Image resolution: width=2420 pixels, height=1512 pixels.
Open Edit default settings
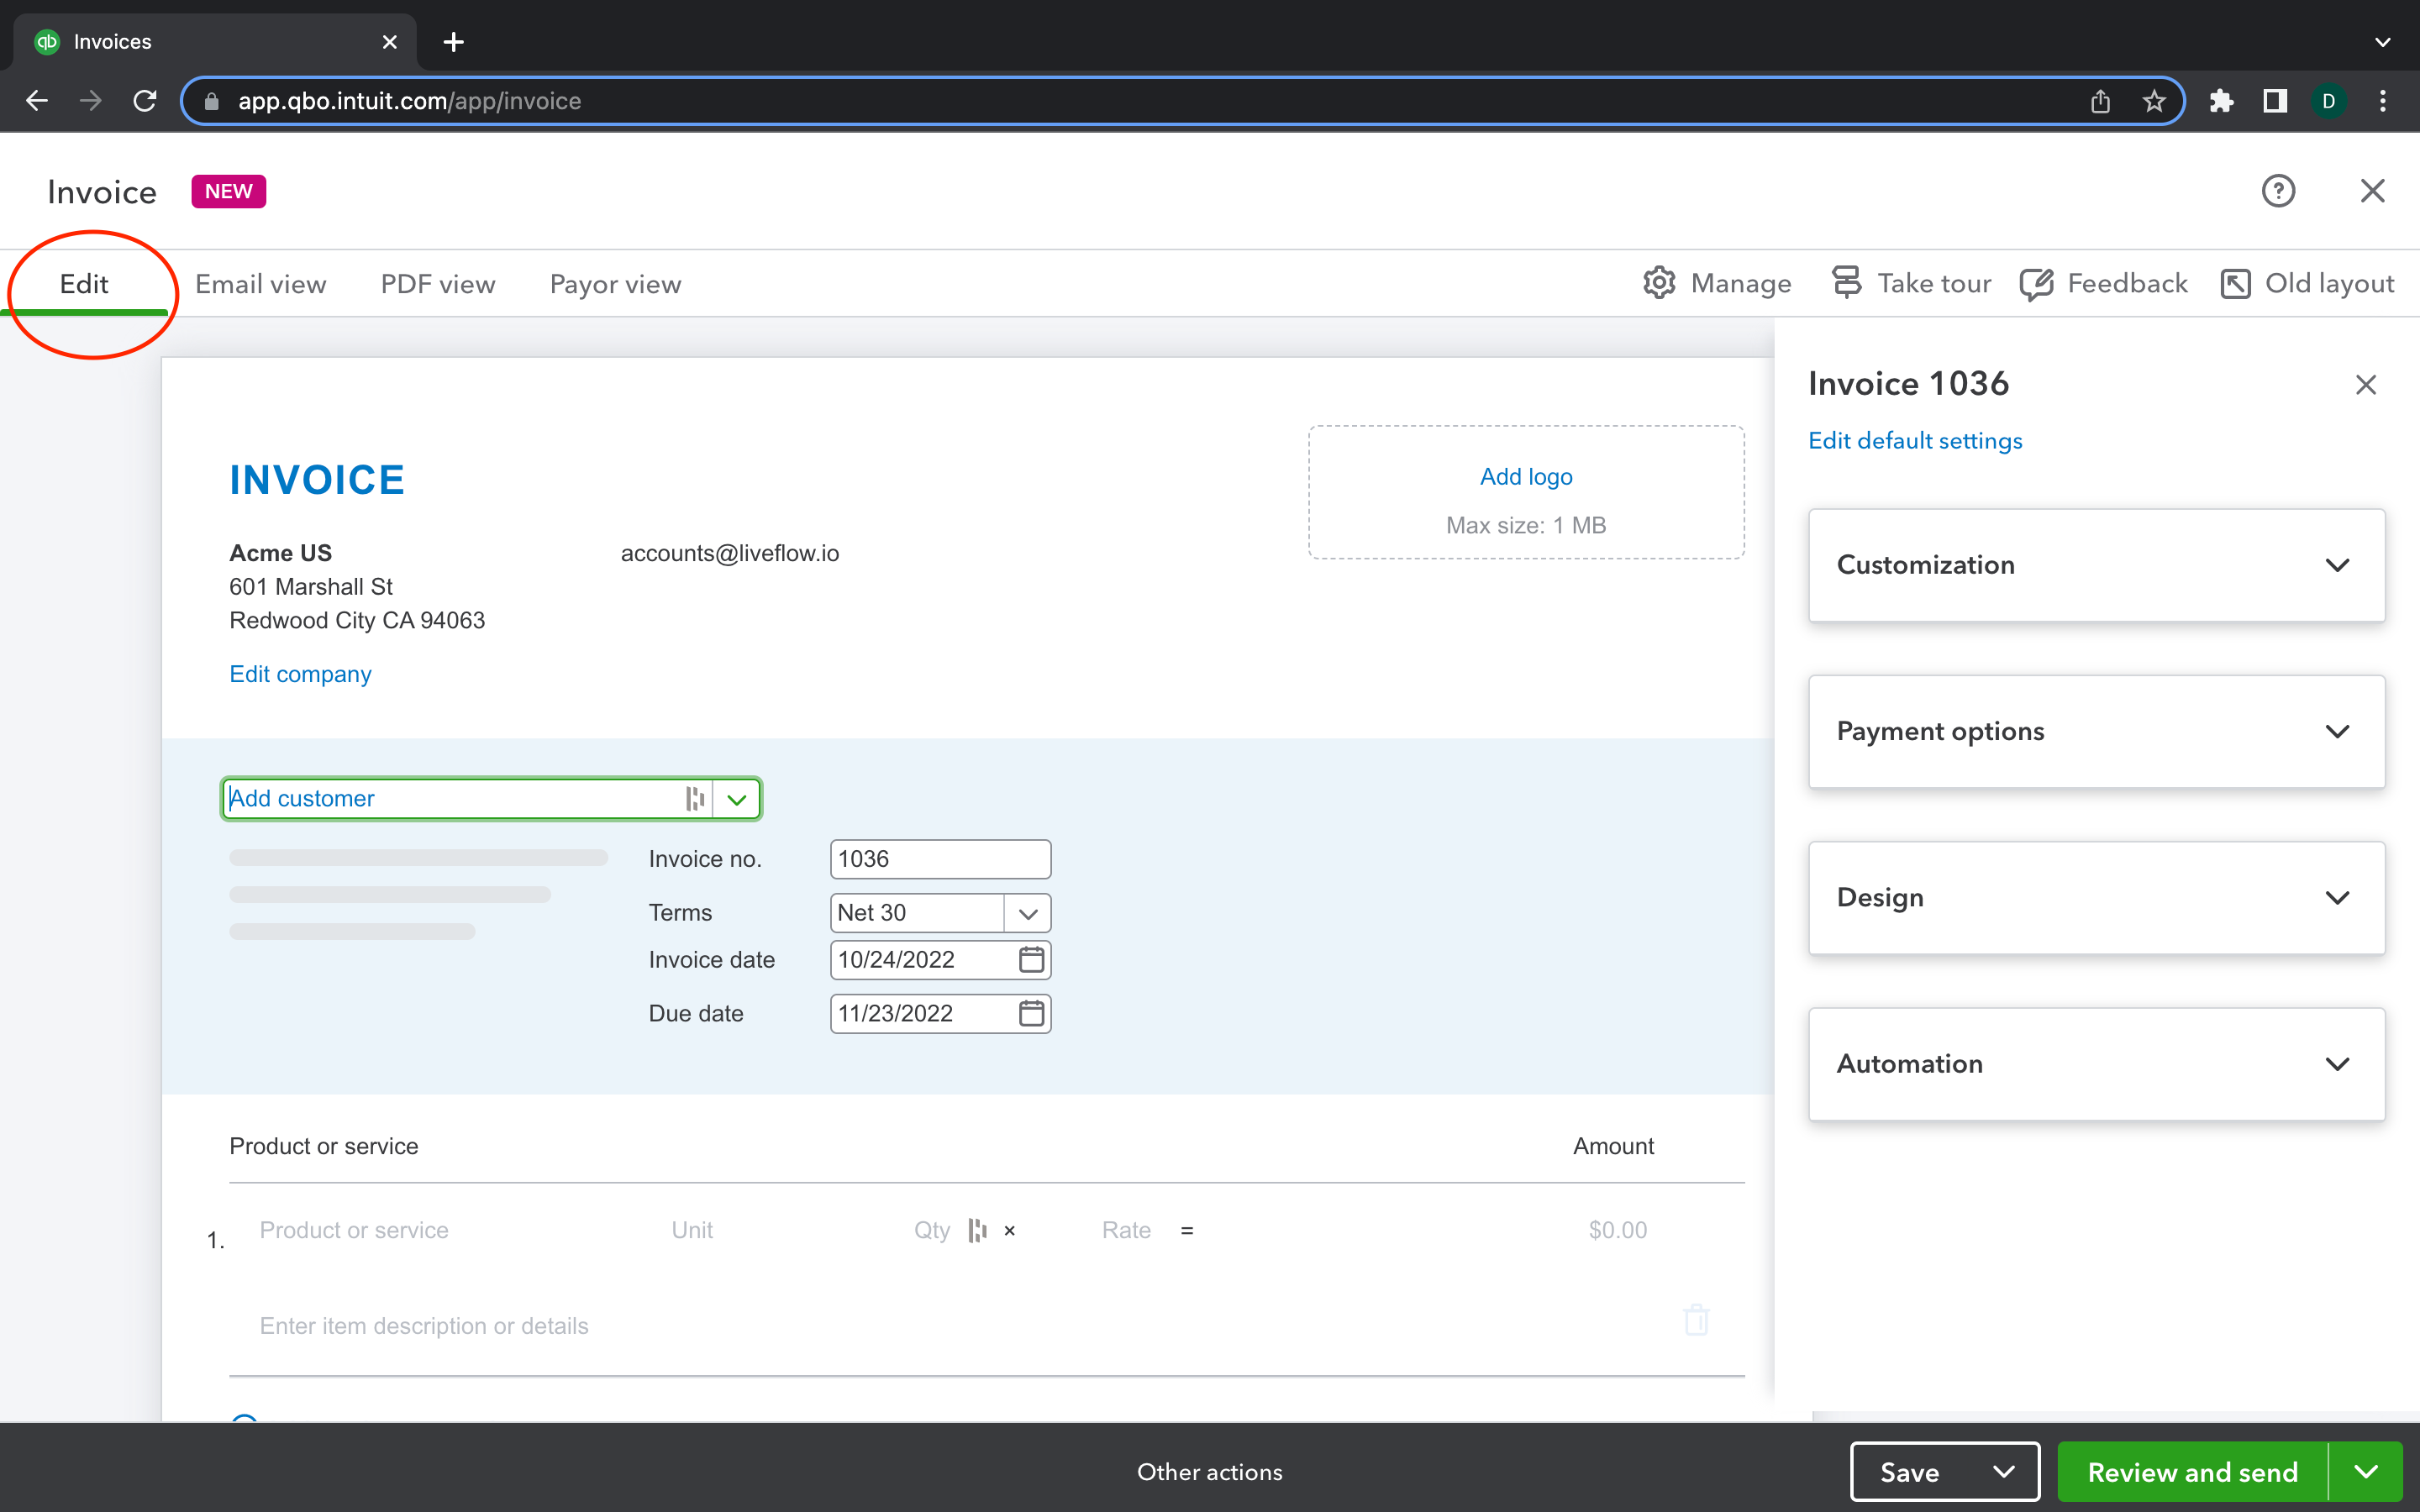1914,440
